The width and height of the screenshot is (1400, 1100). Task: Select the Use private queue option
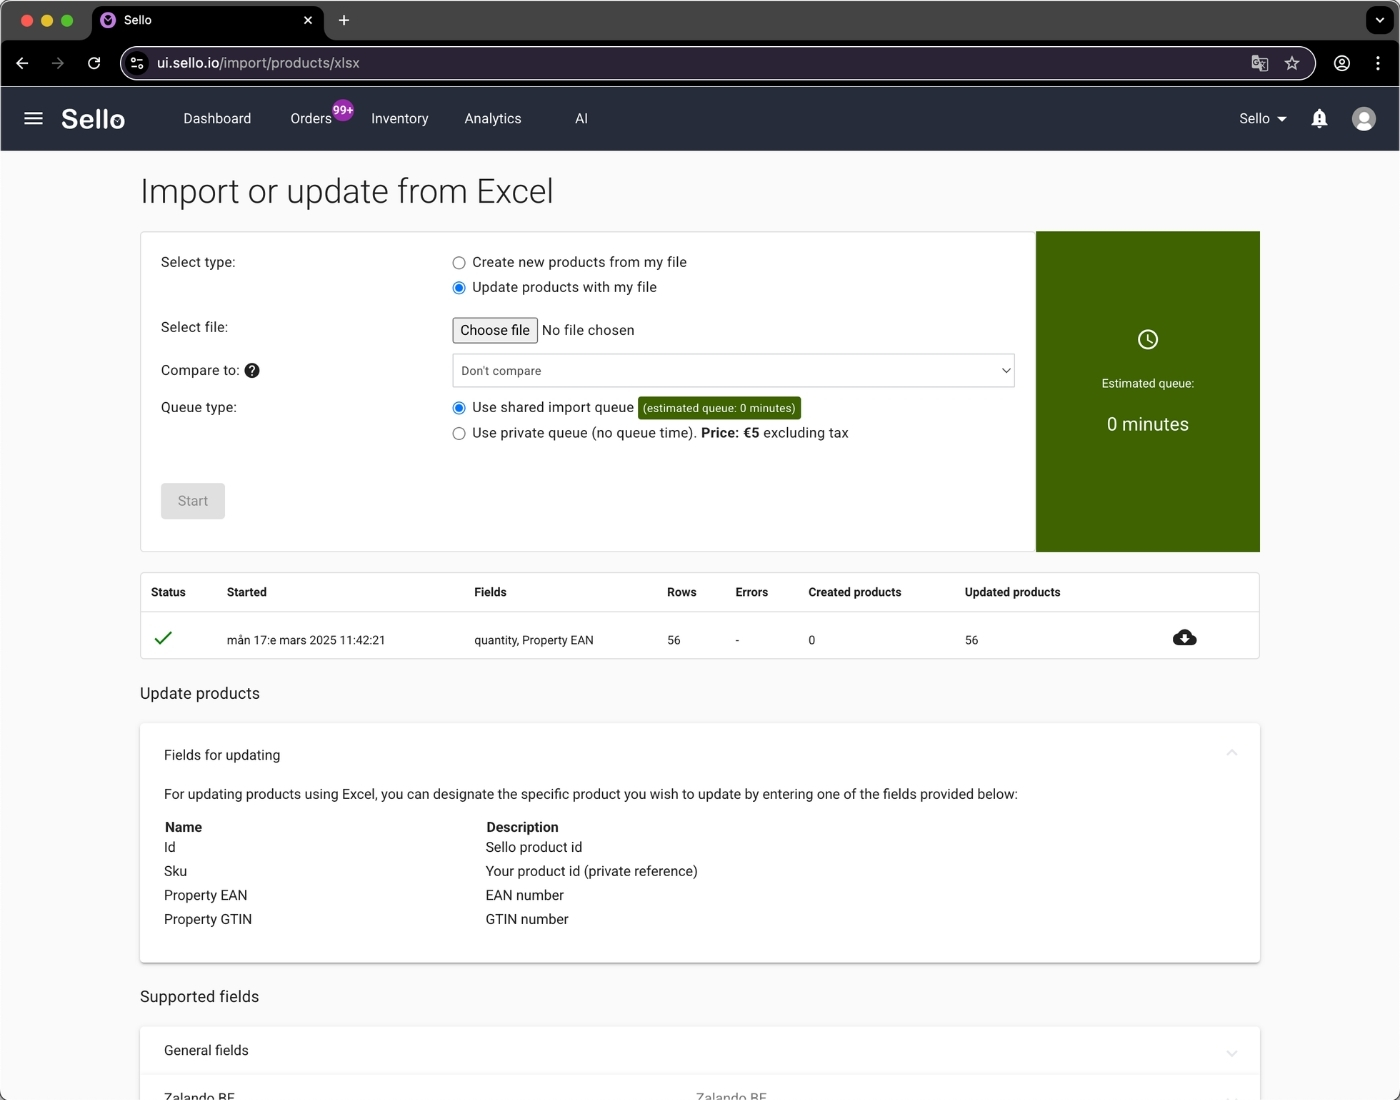pos(459,433)
